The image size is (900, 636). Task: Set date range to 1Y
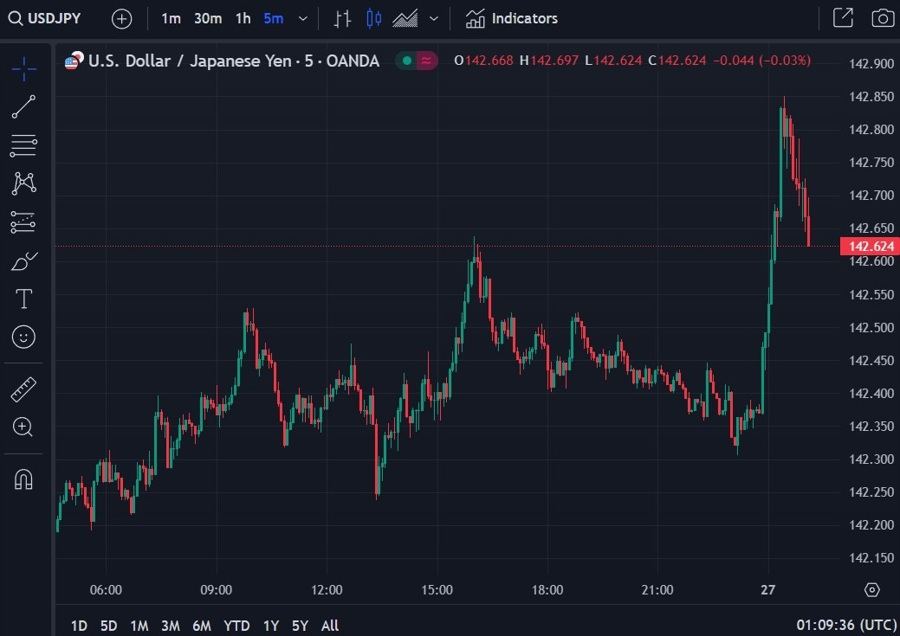pyautogui.click(x=271, y=626)
